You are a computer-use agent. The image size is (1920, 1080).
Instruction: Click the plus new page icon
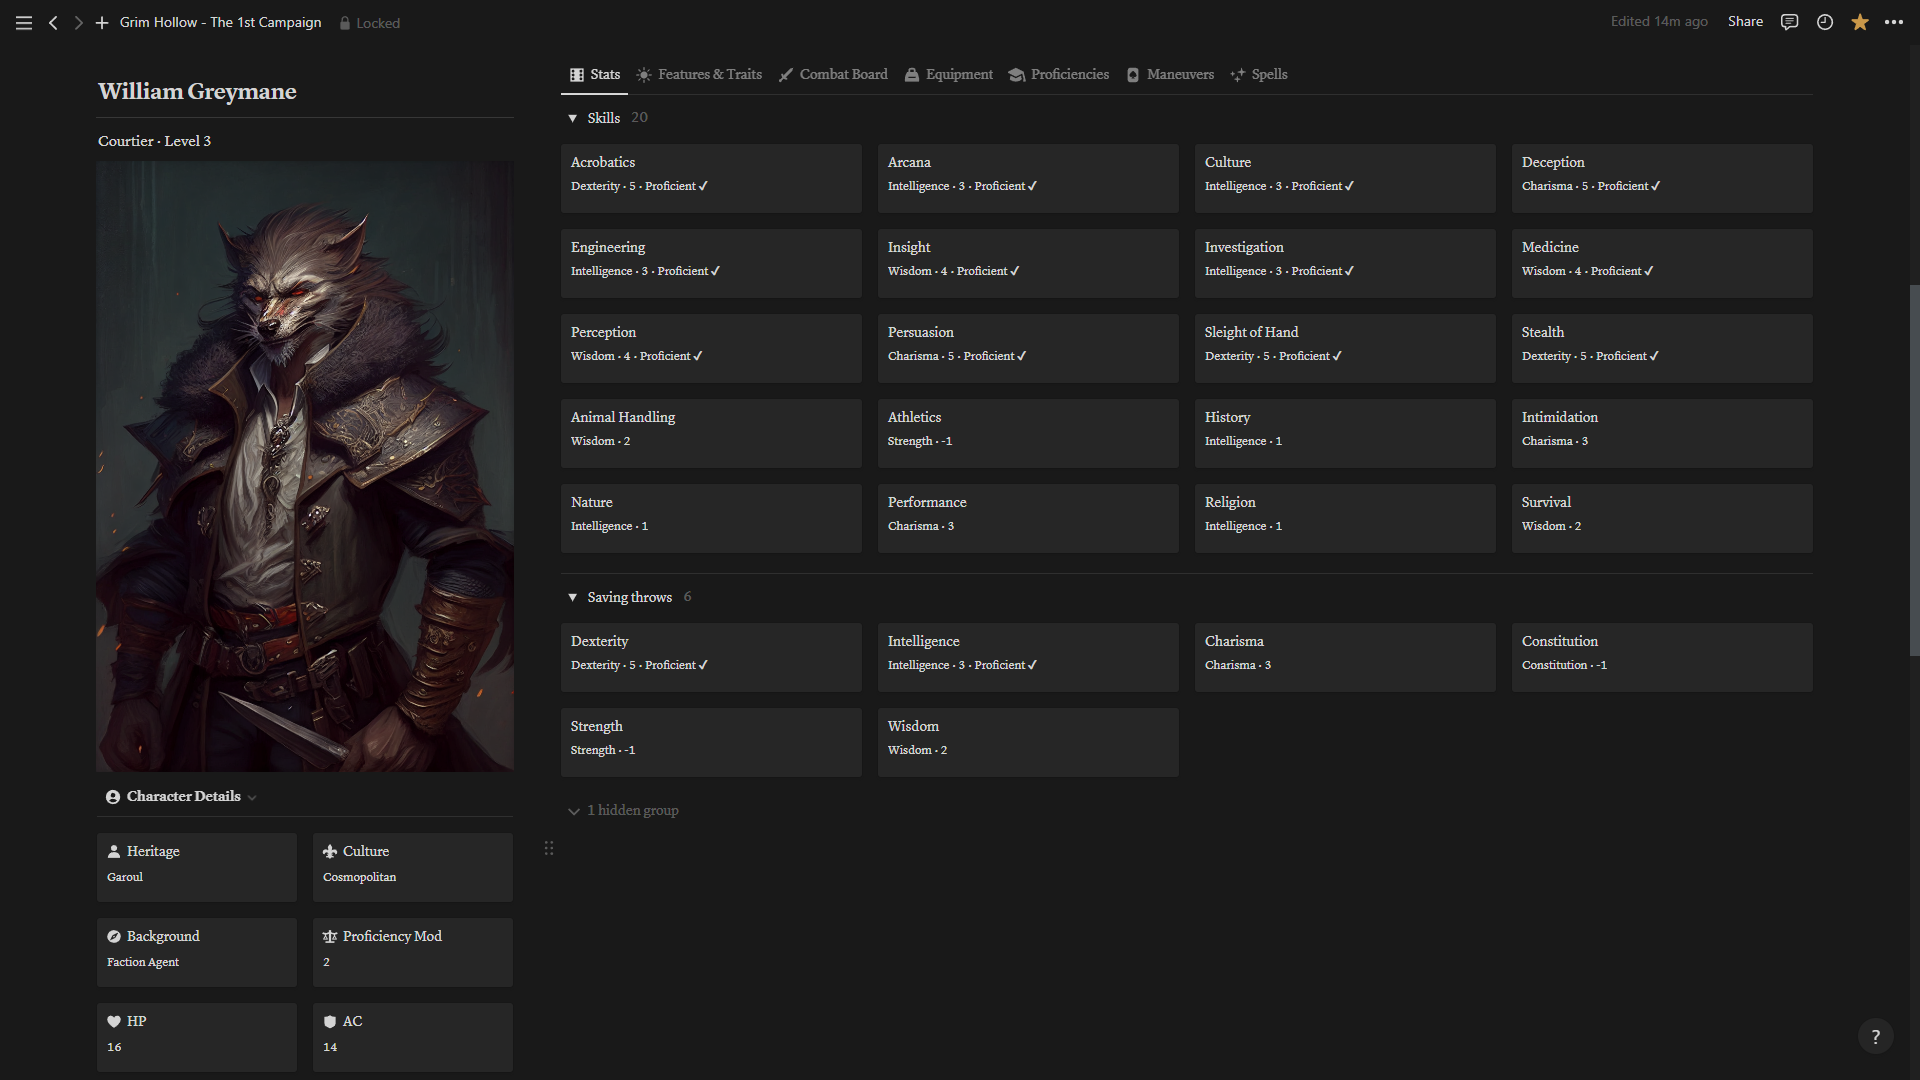coord(102,22)
